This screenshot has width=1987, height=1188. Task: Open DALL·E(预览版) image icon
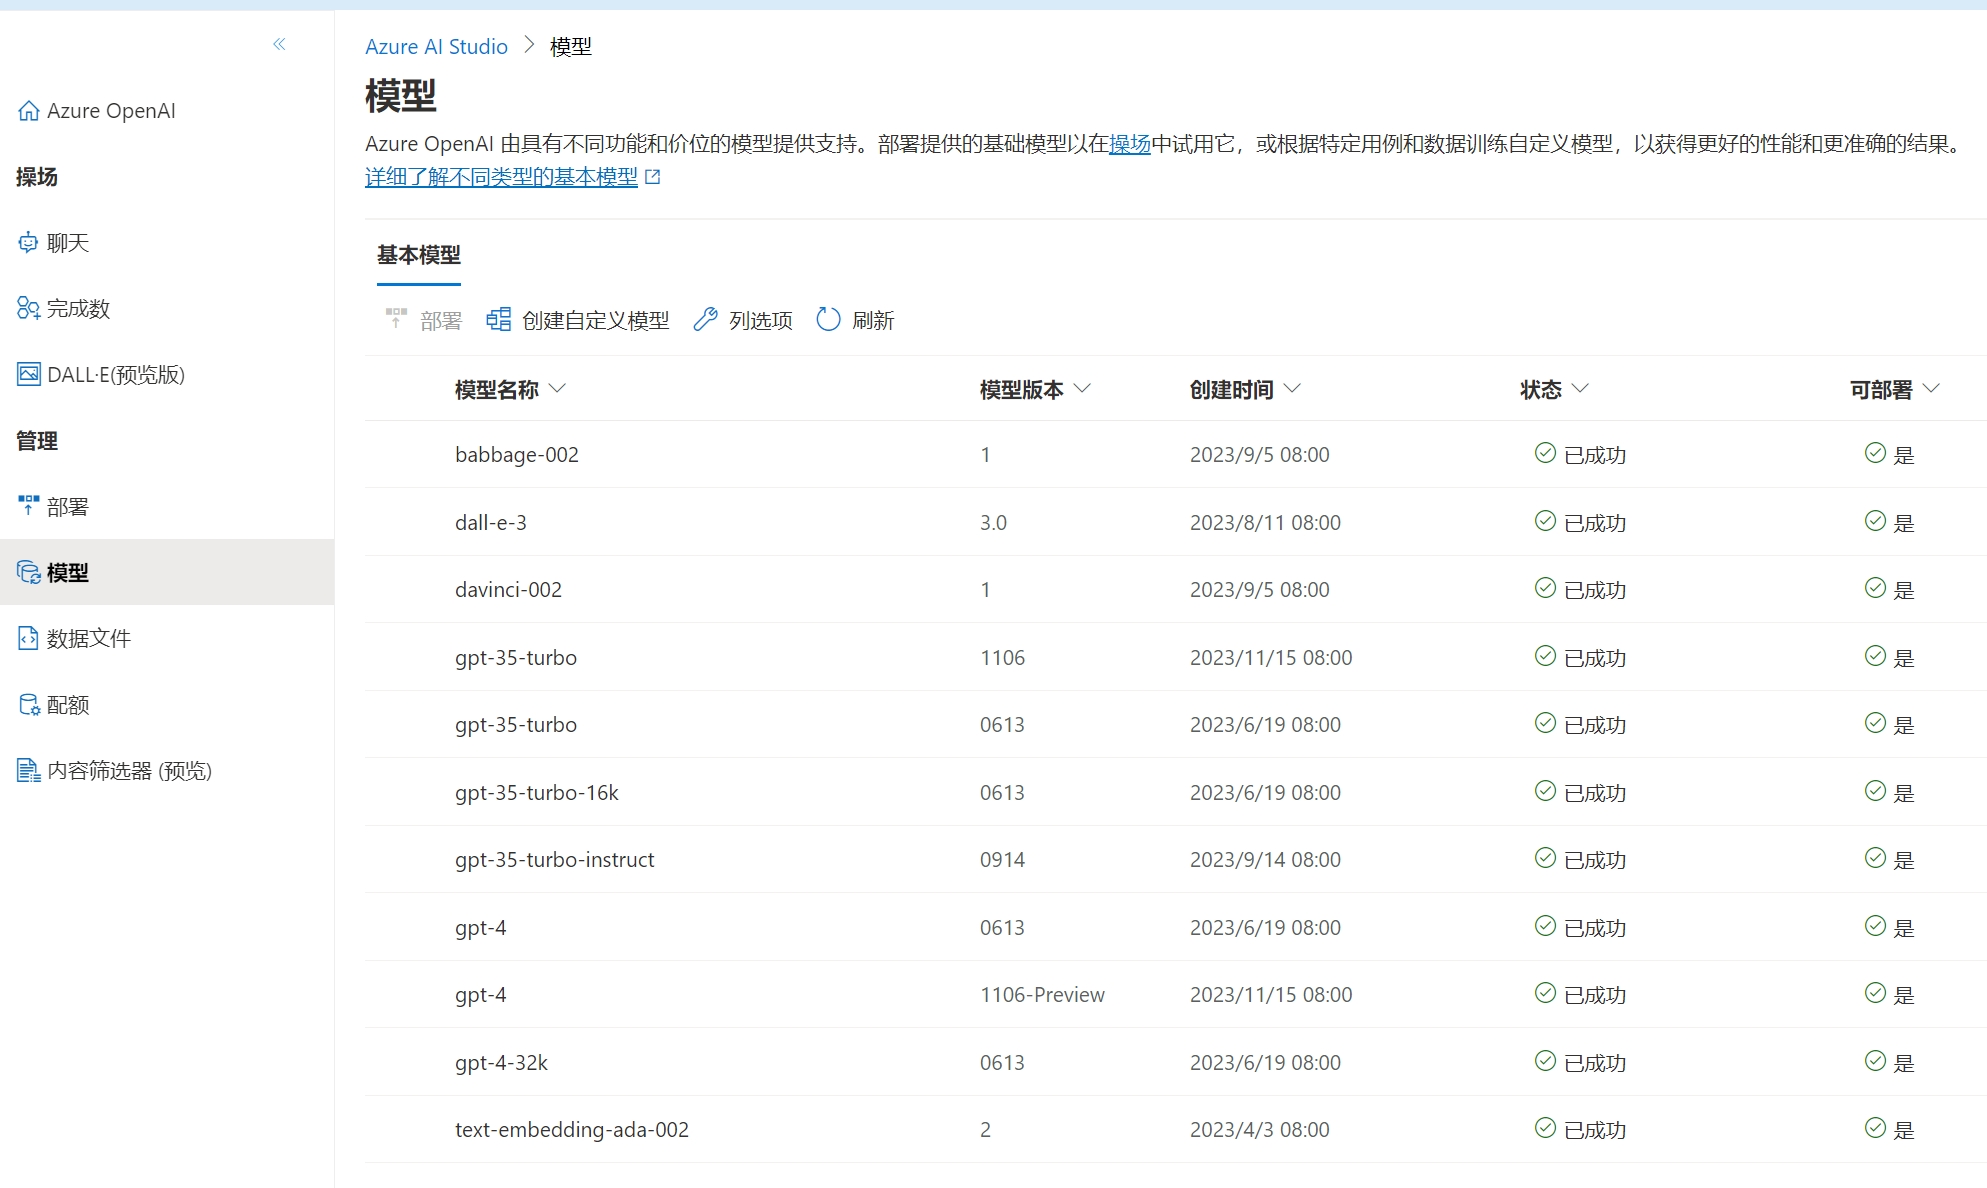(28, 374)
